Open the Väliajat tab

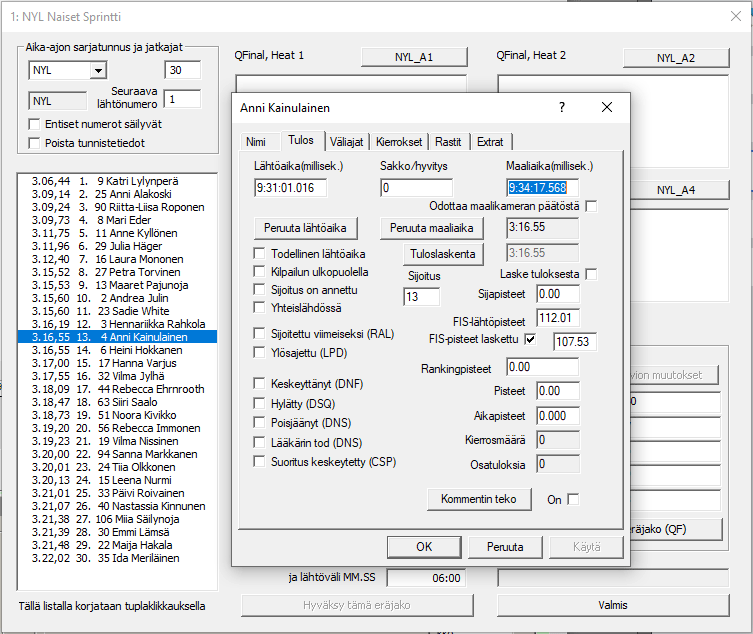346,142
